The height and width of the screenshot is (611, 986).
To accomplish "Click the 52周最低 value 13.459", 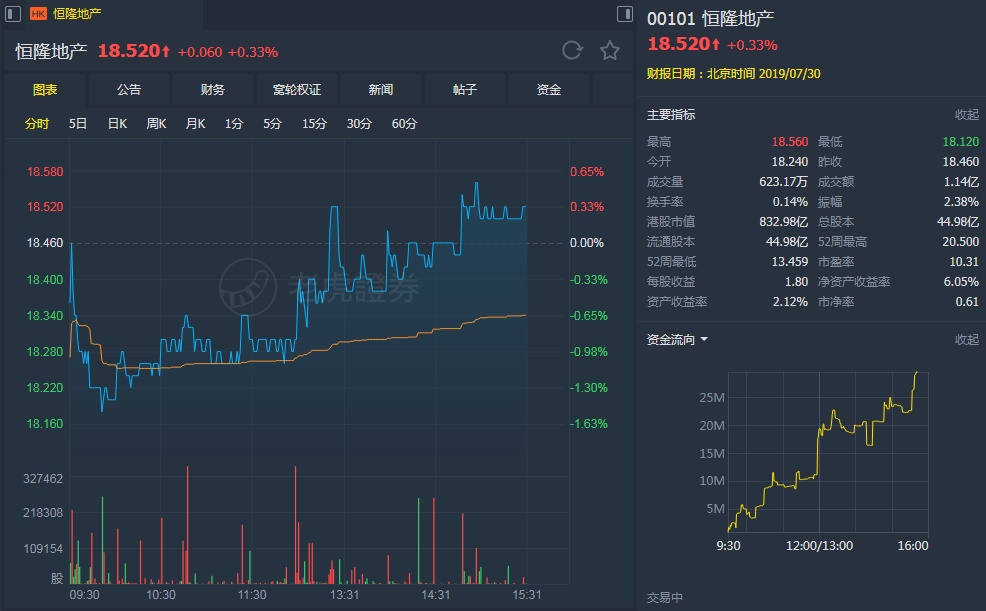I will pyautogui.click(x=790, y=261).
